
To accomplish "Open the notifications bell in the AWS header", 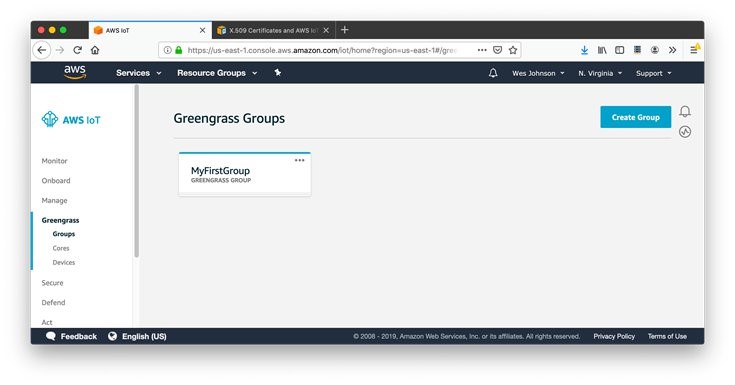I will pyautogui.click(x=493, y=73).
